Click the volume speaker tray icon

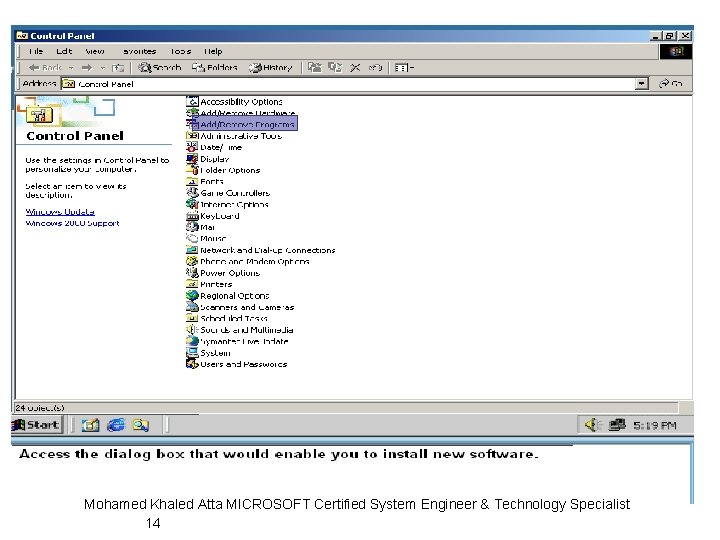click(593, 425)
